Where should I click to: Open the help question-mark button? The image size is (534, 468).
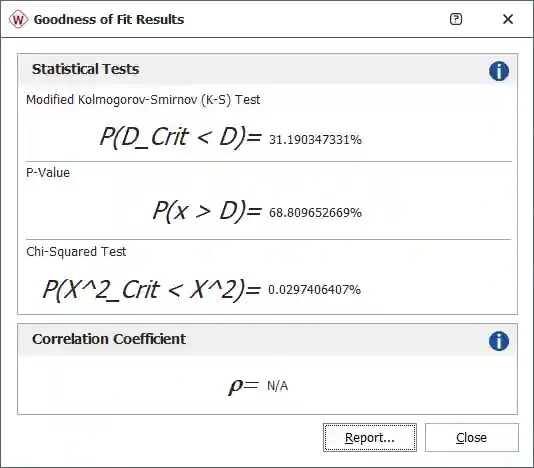click(456, 19)
